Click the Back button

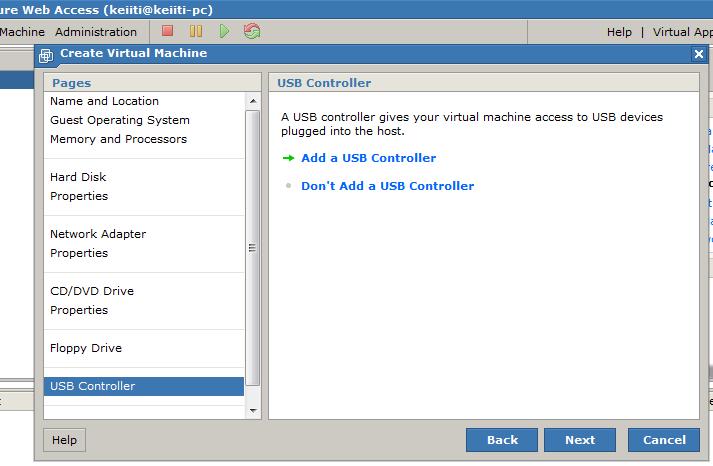(x=502, y=440)
